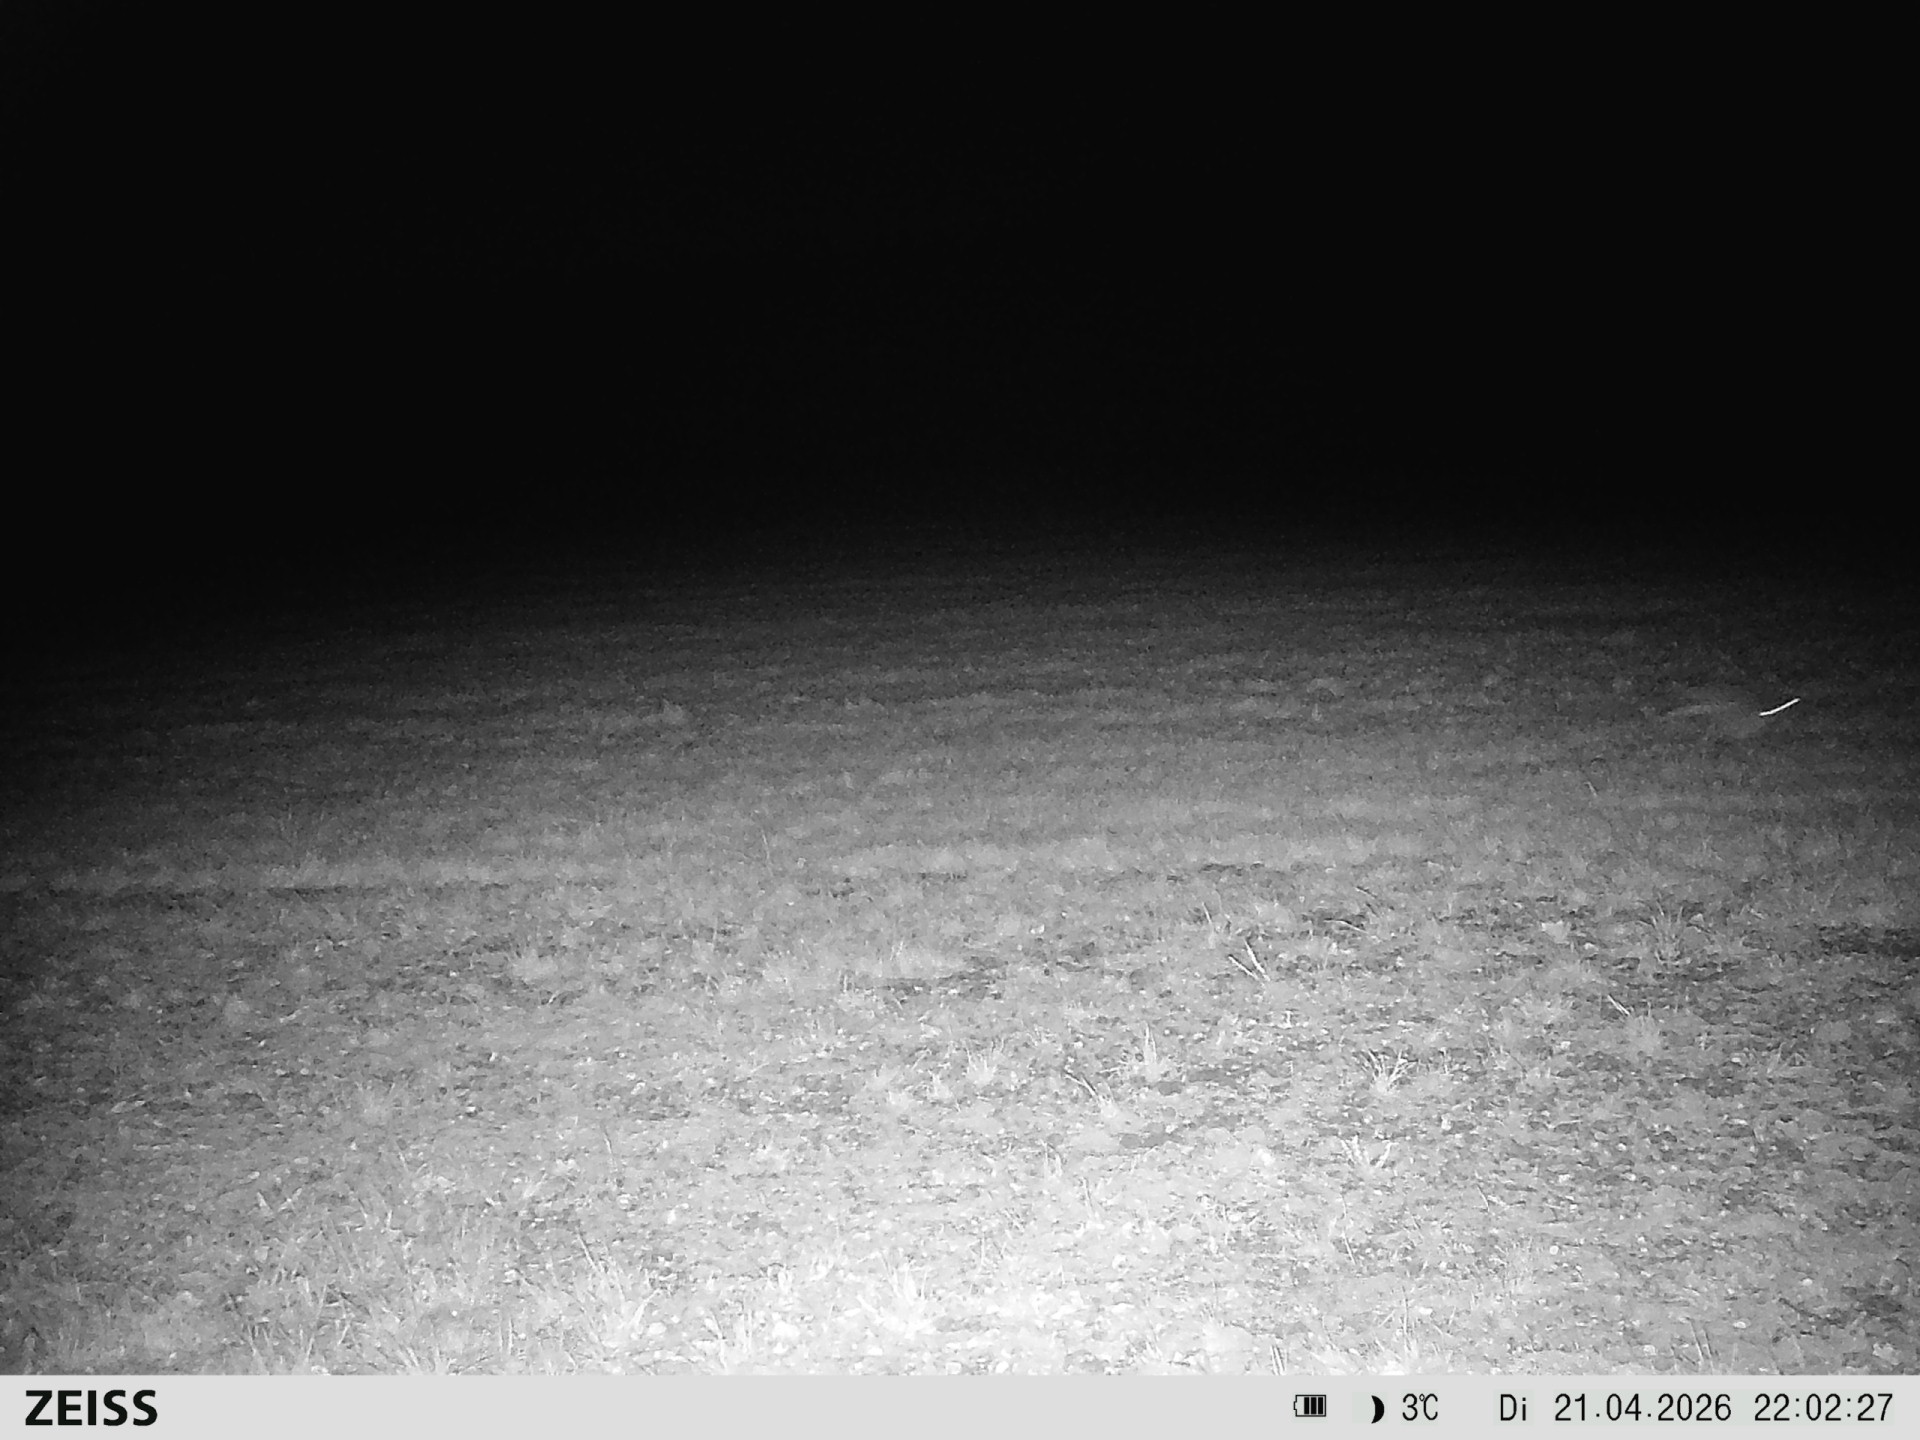Click the moon phase icon

1377,1409
